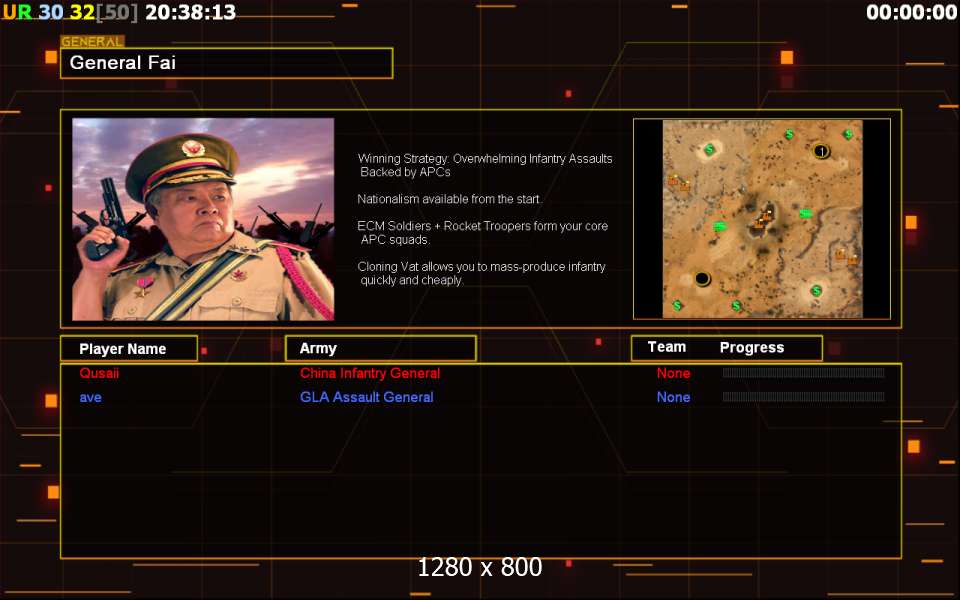Click the Player Name column header
The image size is (960, 600).
129,348
